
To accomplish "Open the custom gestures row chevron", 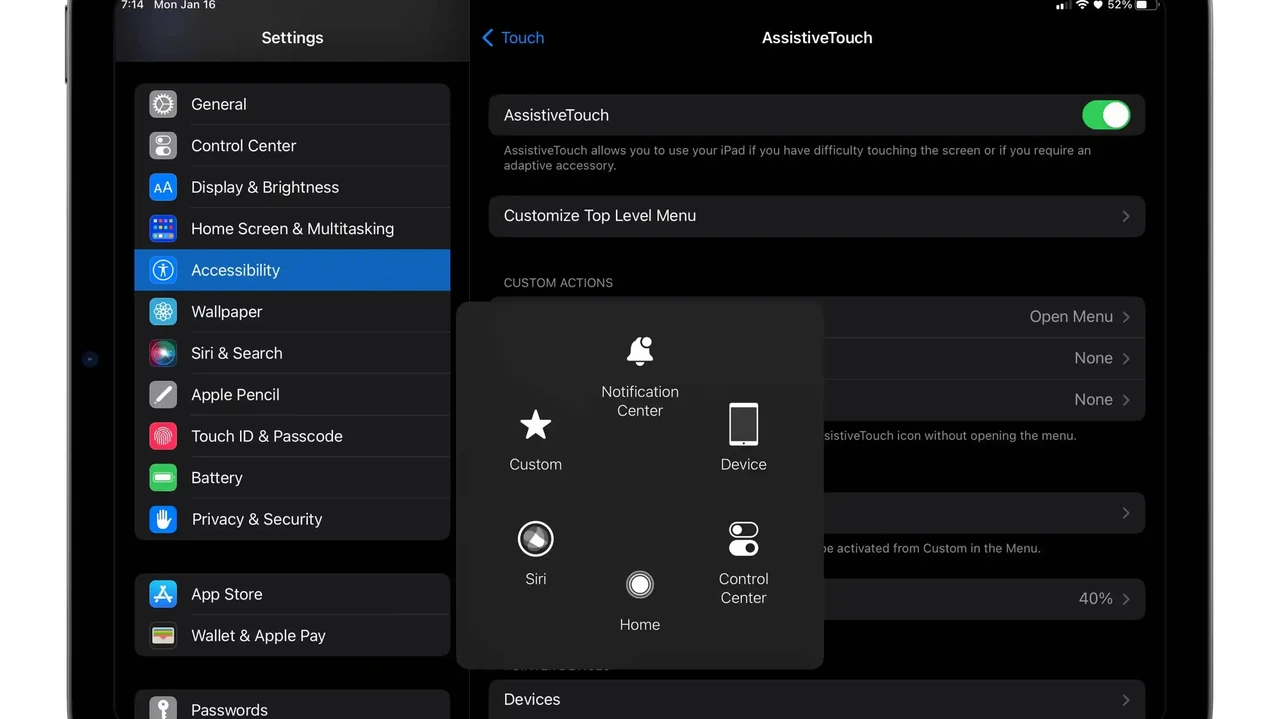I will click(x=1126, y=513).
